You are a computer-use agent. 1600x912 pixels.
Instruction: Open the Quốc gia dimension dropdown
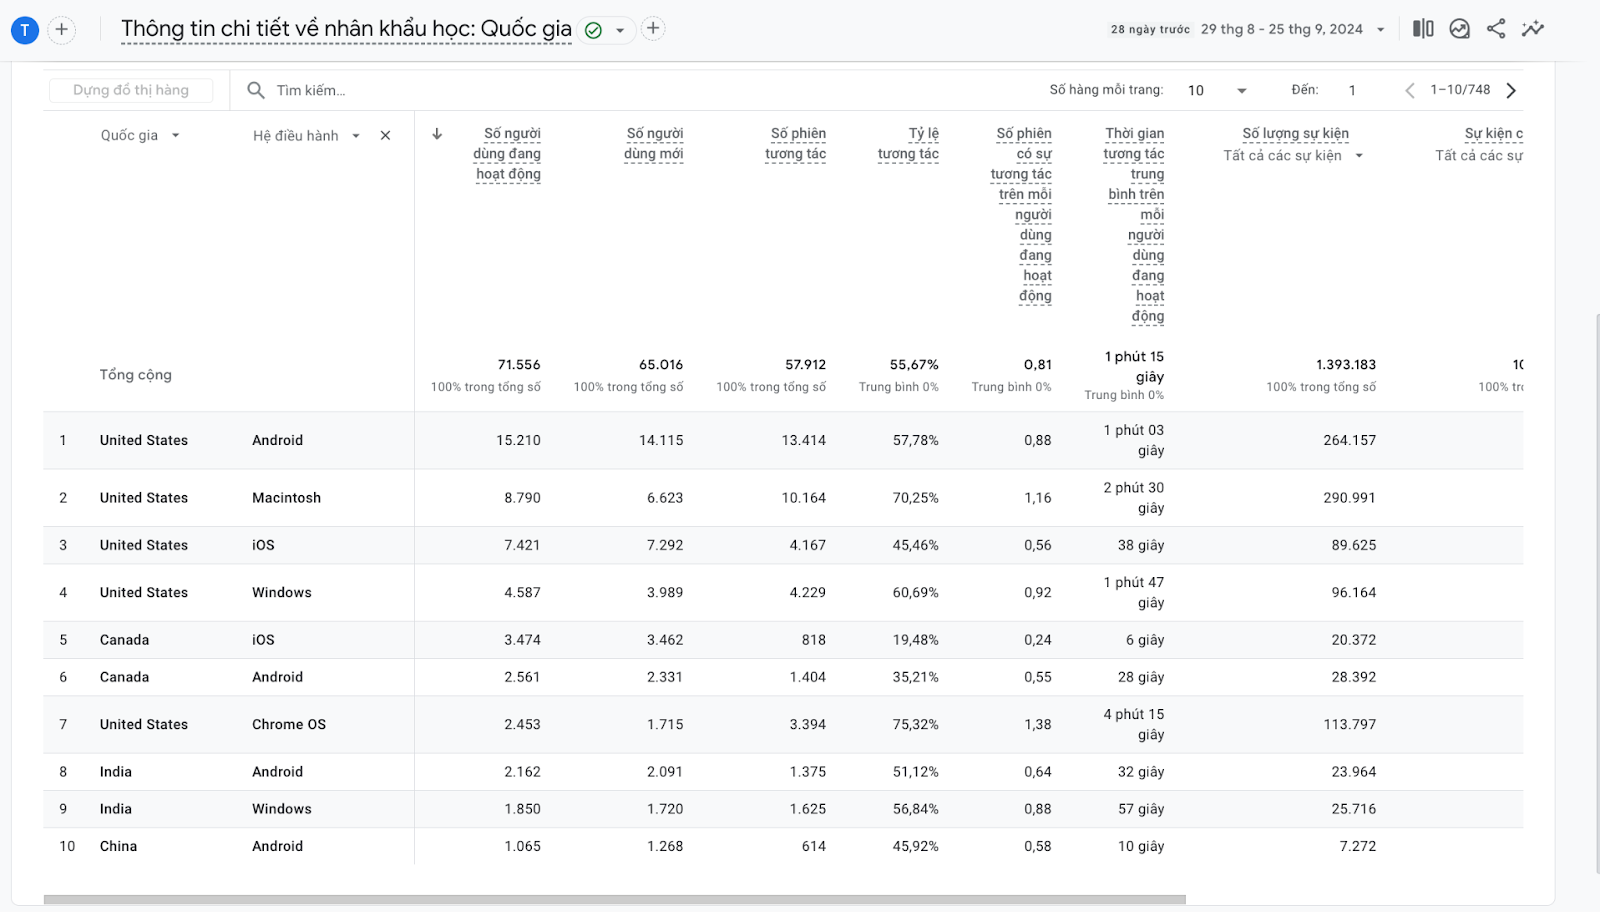click(x=140, y=135)
